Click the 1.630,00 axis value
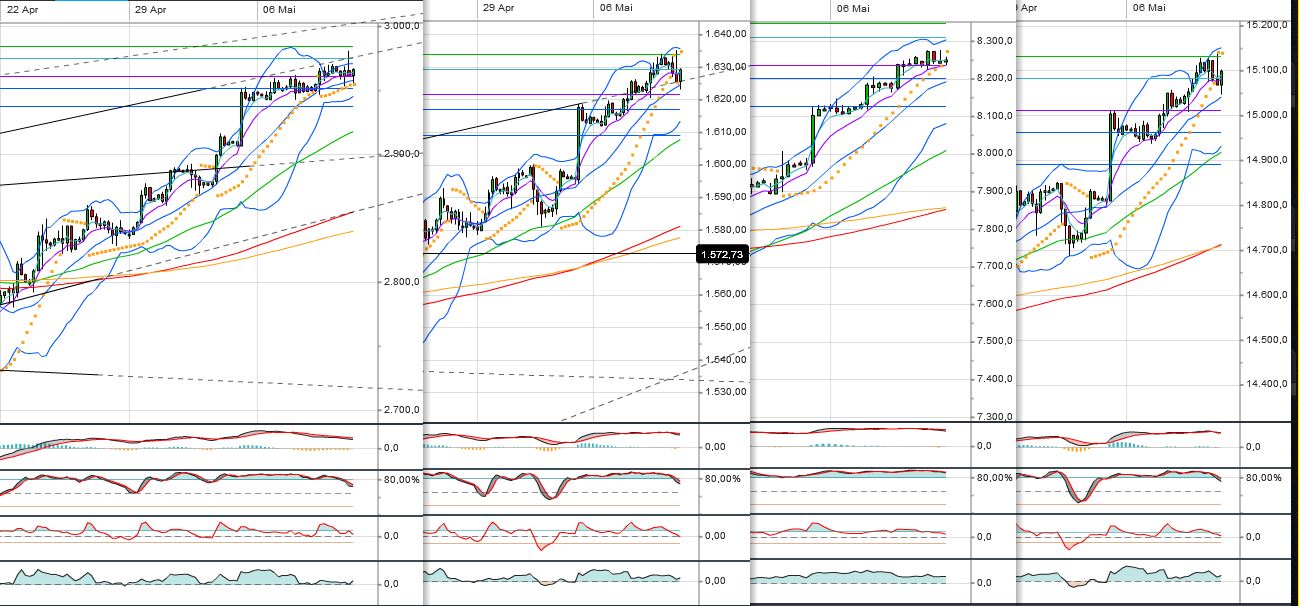 (724, 67)
